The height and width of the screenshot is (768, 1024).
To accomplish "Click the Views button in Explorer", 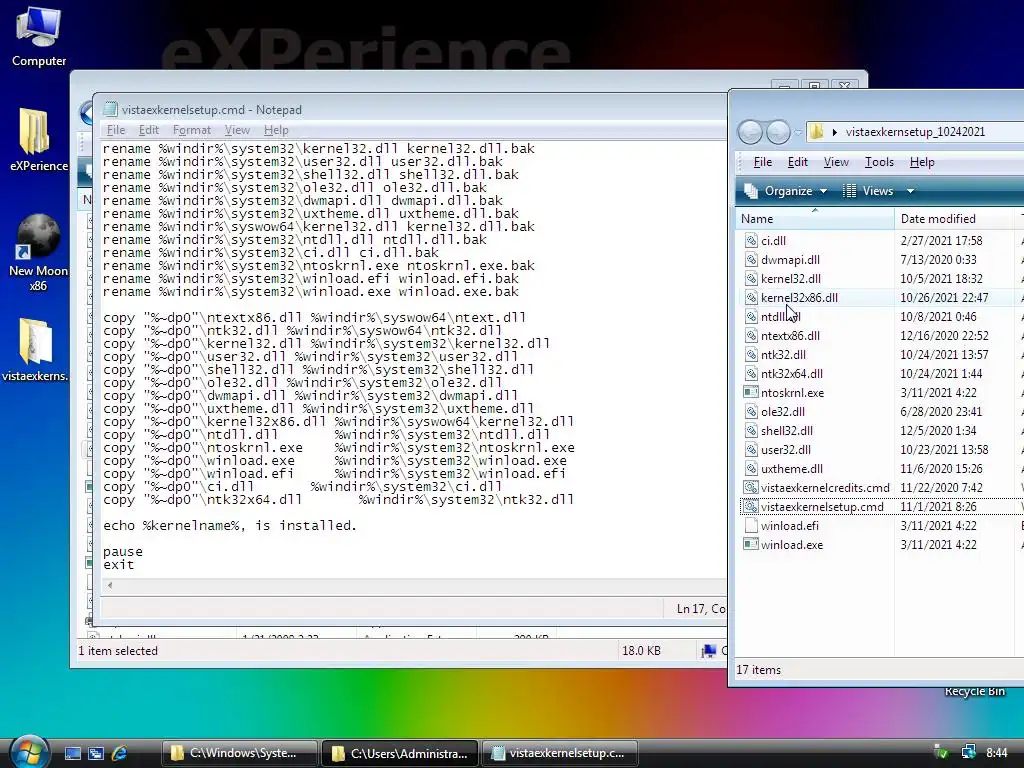I will [869, 191].
